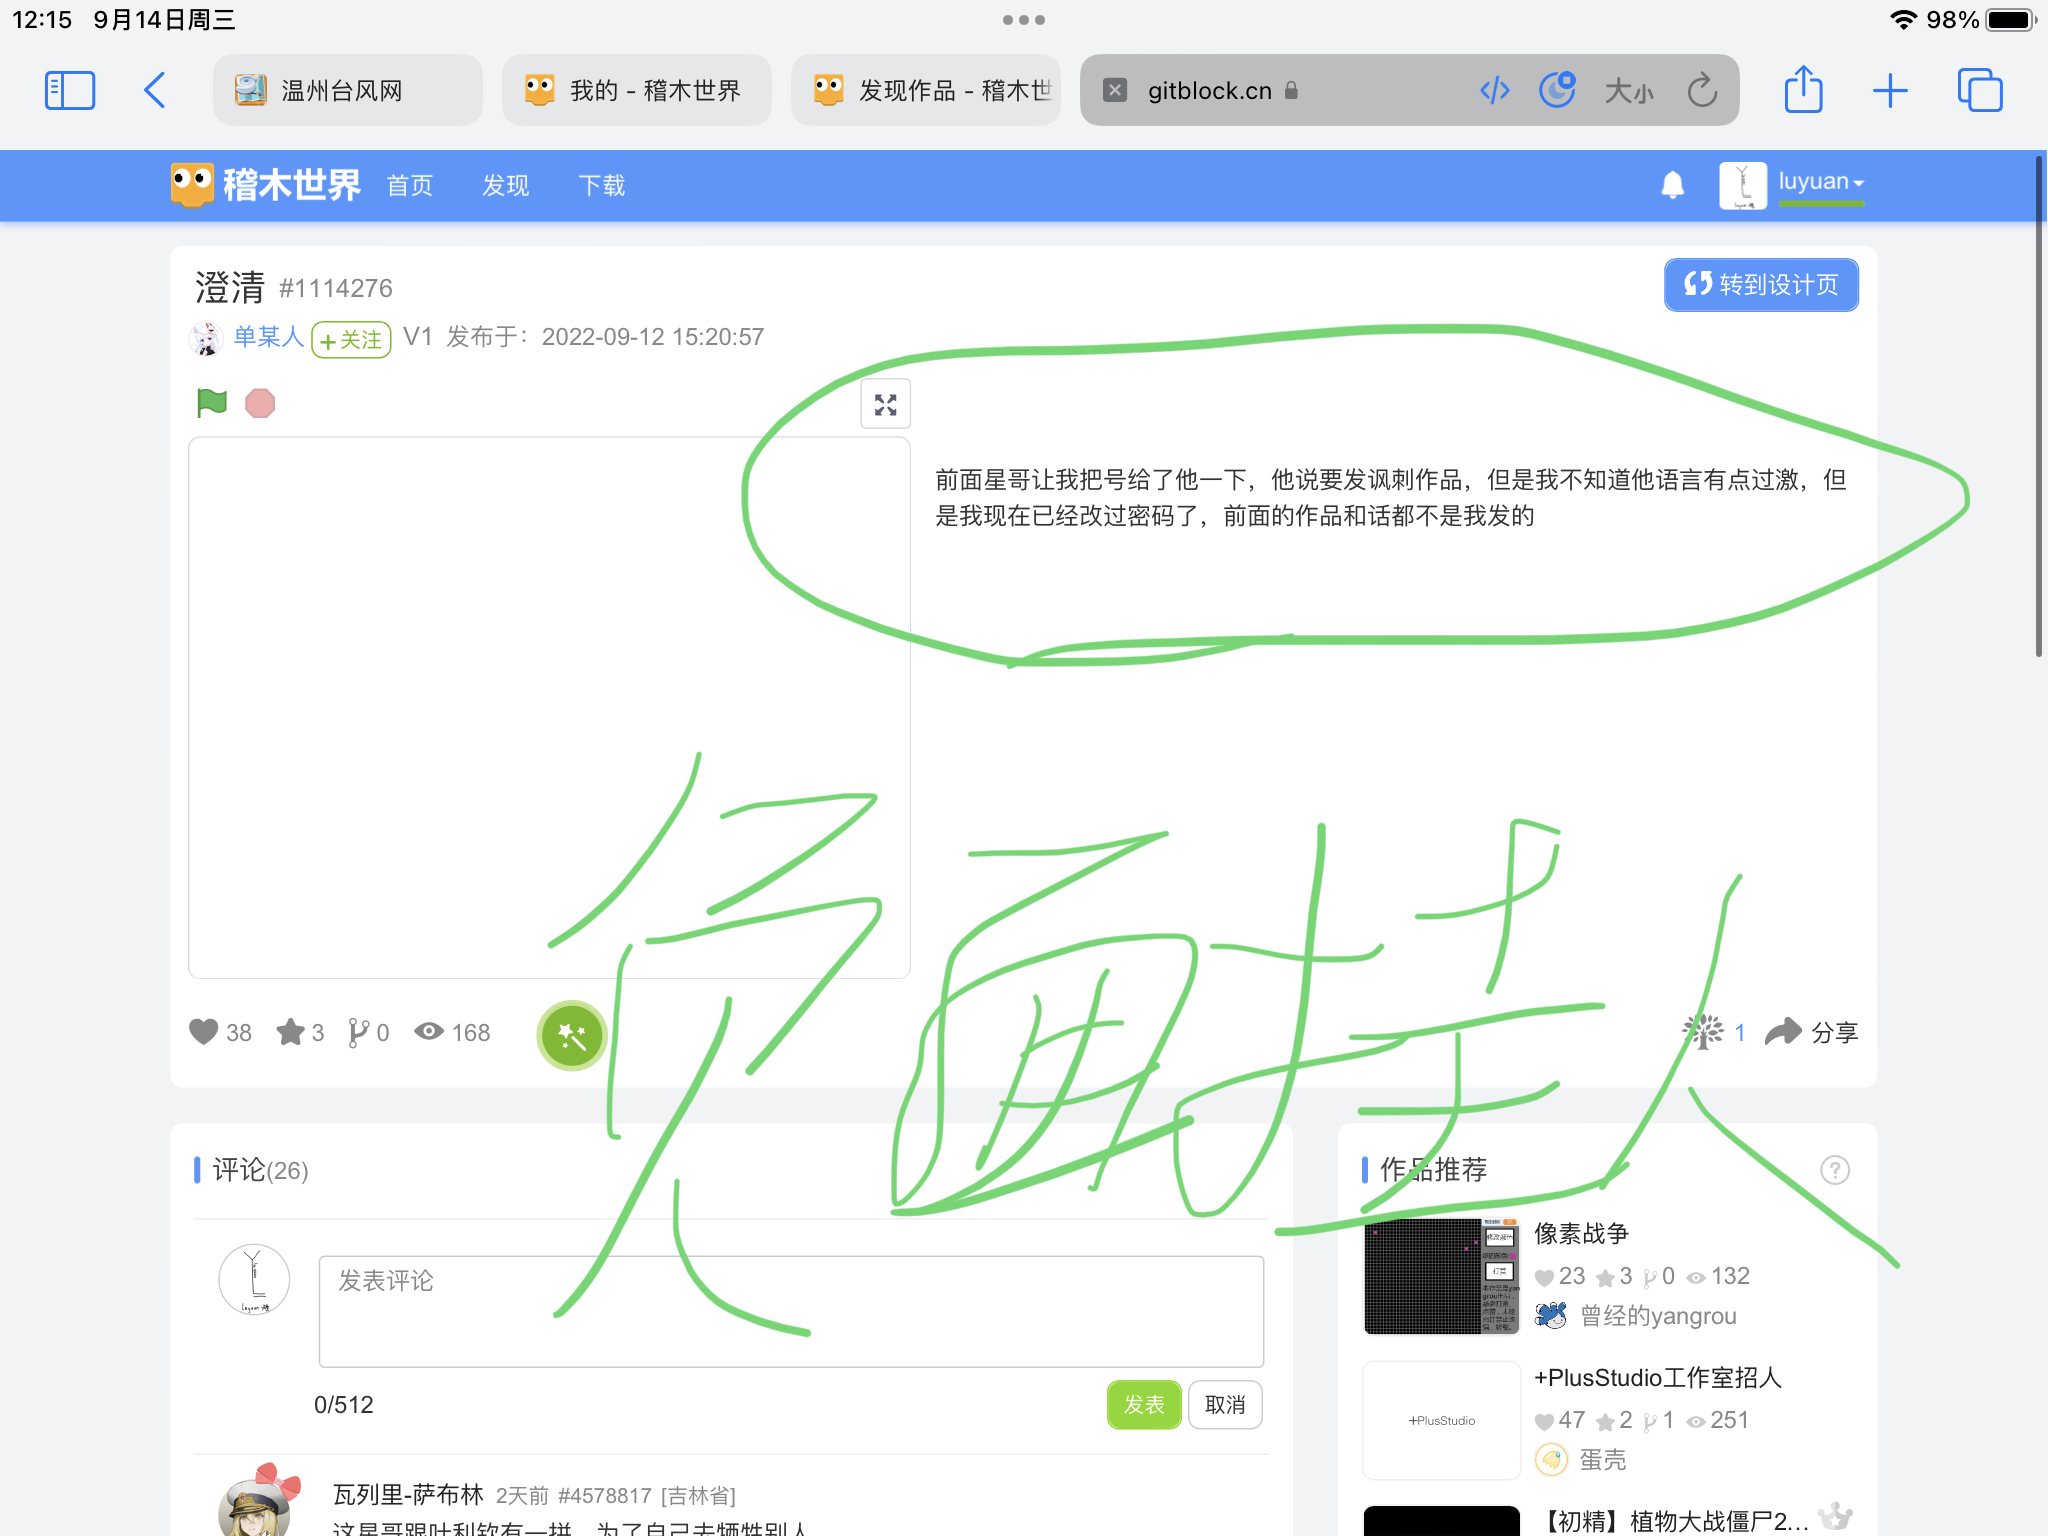Favorite the project with the star icon

point(291,1032)
